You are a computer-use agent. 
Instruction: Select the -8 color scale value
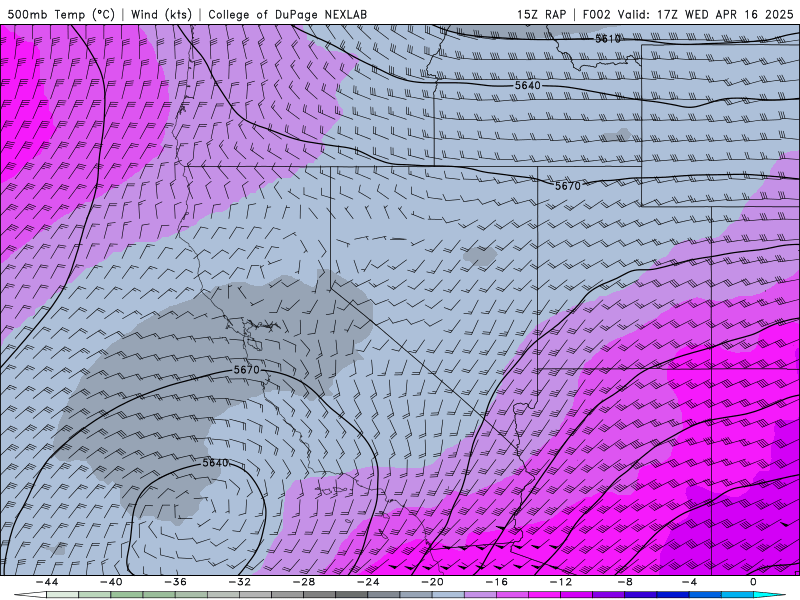click(x=625, y=582)
